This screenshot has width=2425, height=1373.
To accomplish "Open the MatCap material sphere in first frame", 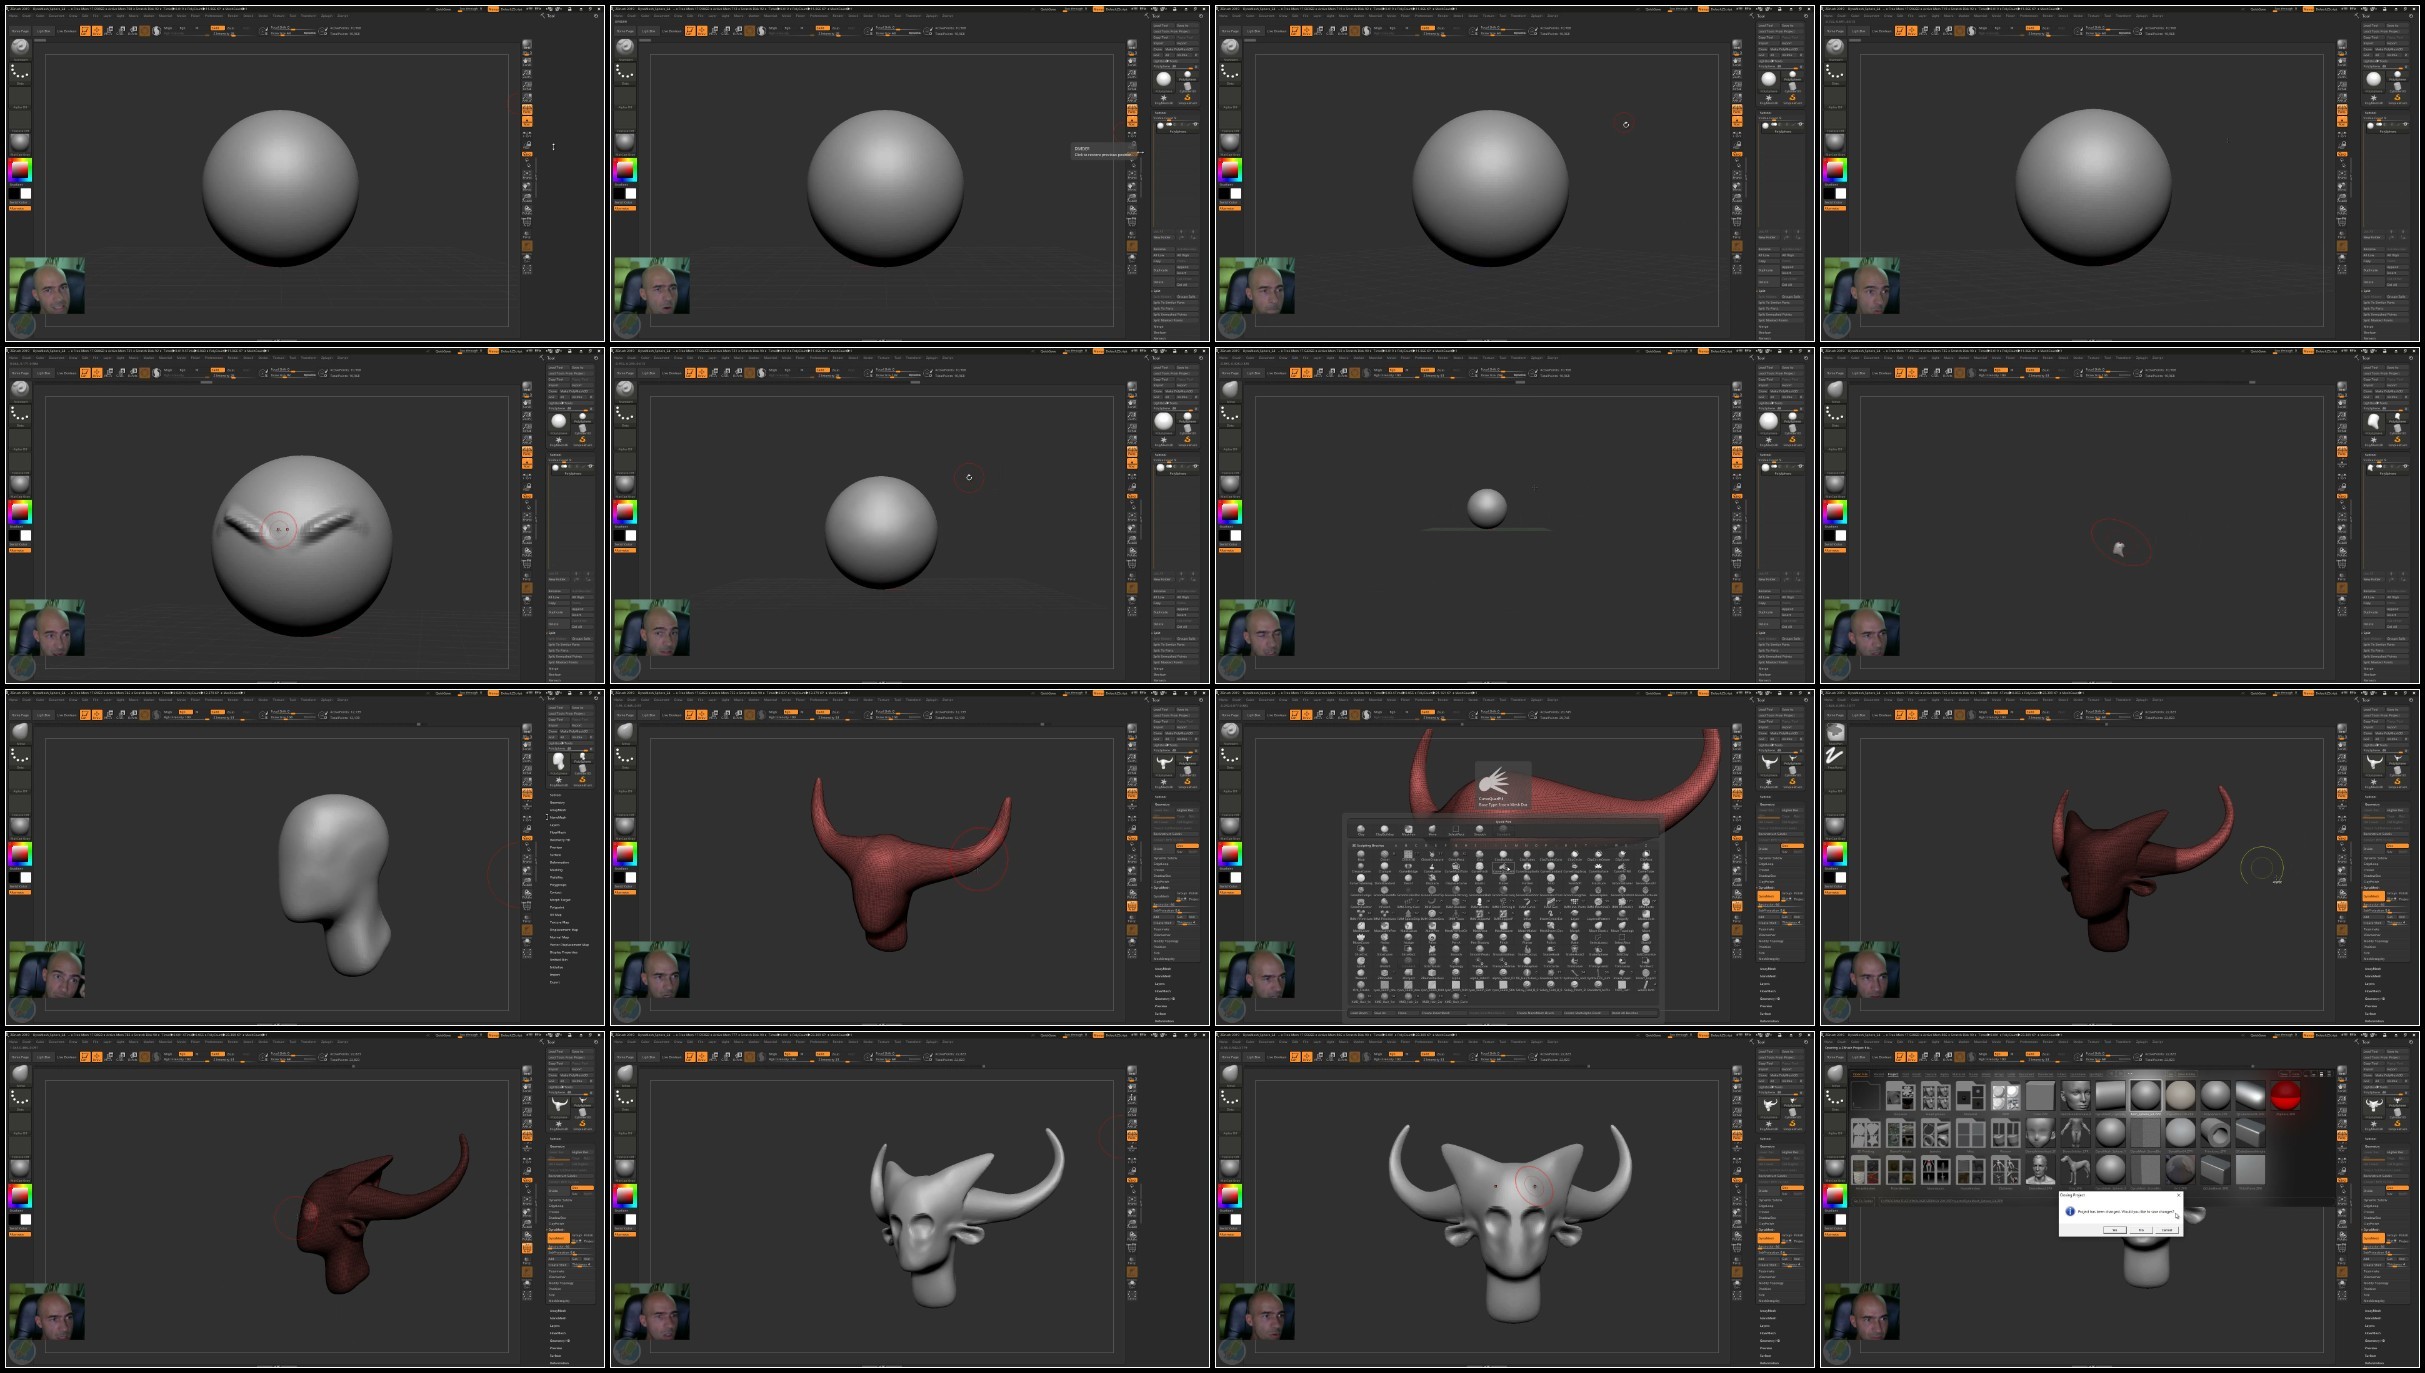I will (x=20, y=142).
